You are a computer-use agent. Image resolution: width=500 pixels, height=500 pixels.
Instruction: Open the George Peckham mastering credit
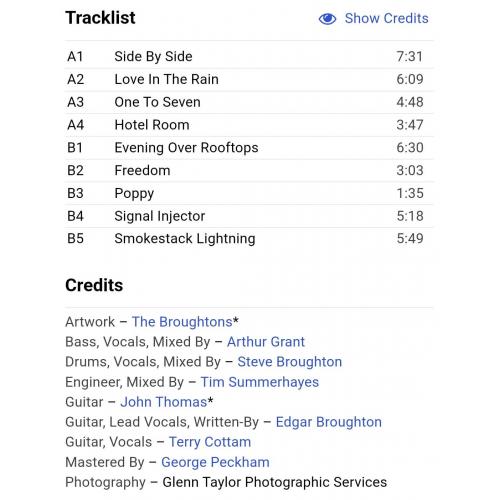[215, 462]
